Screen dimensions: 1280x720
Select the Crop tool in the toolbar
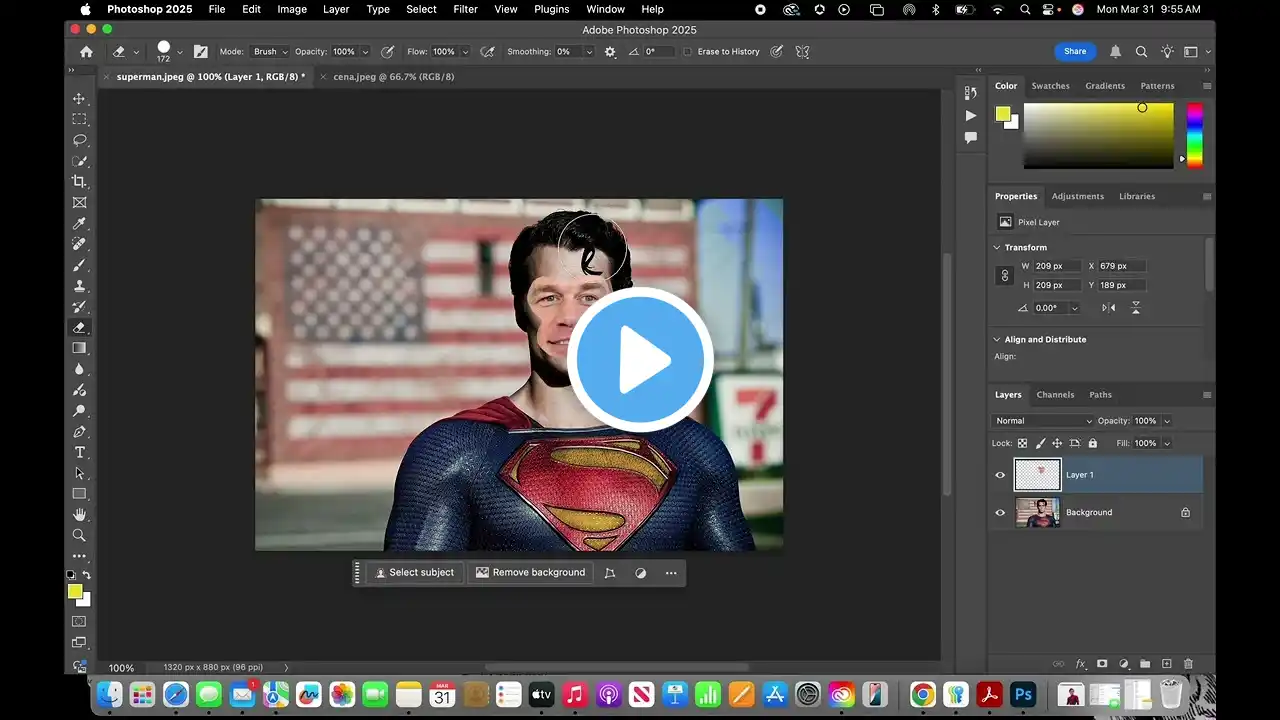tap(79, 181)
